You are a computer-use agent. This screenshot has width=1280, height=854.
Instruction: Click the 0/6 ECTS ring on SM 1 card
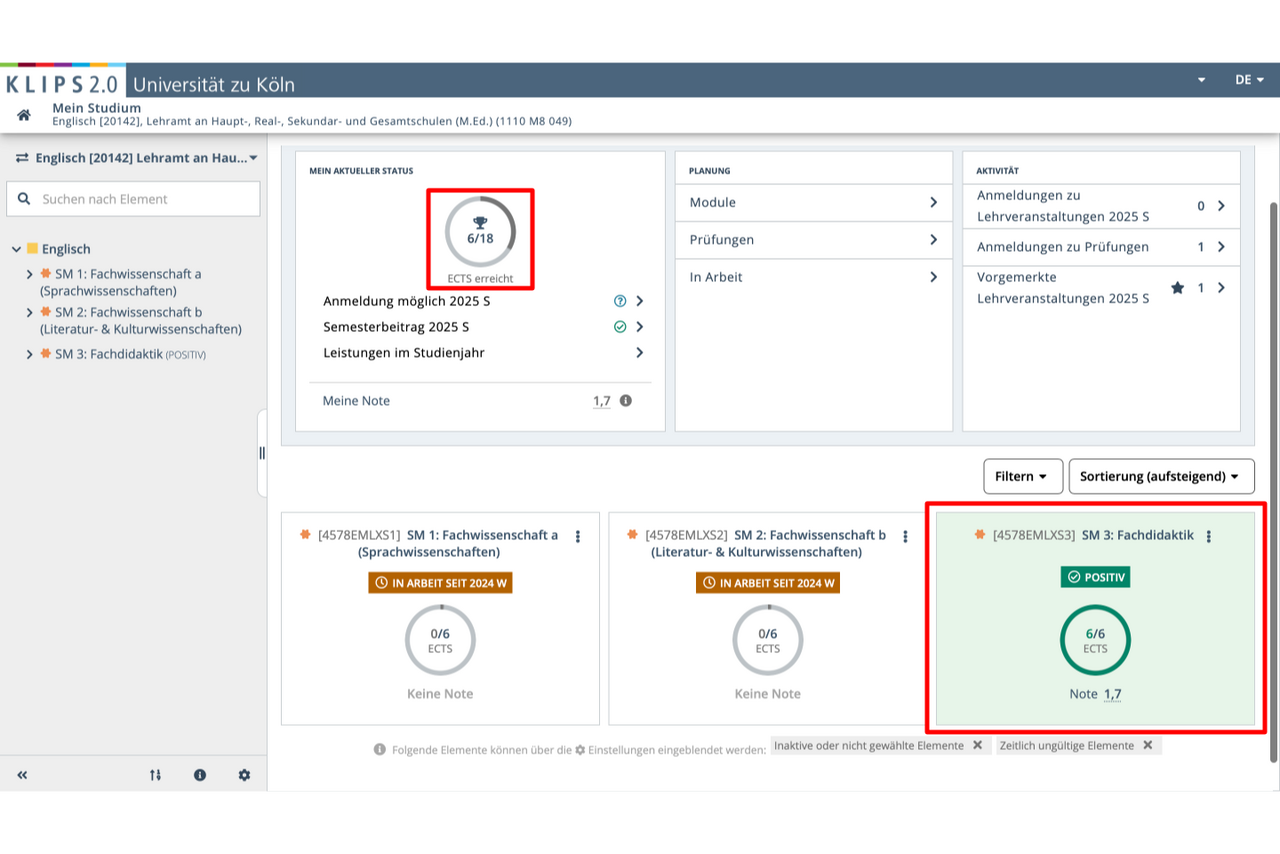pos(440,640)
